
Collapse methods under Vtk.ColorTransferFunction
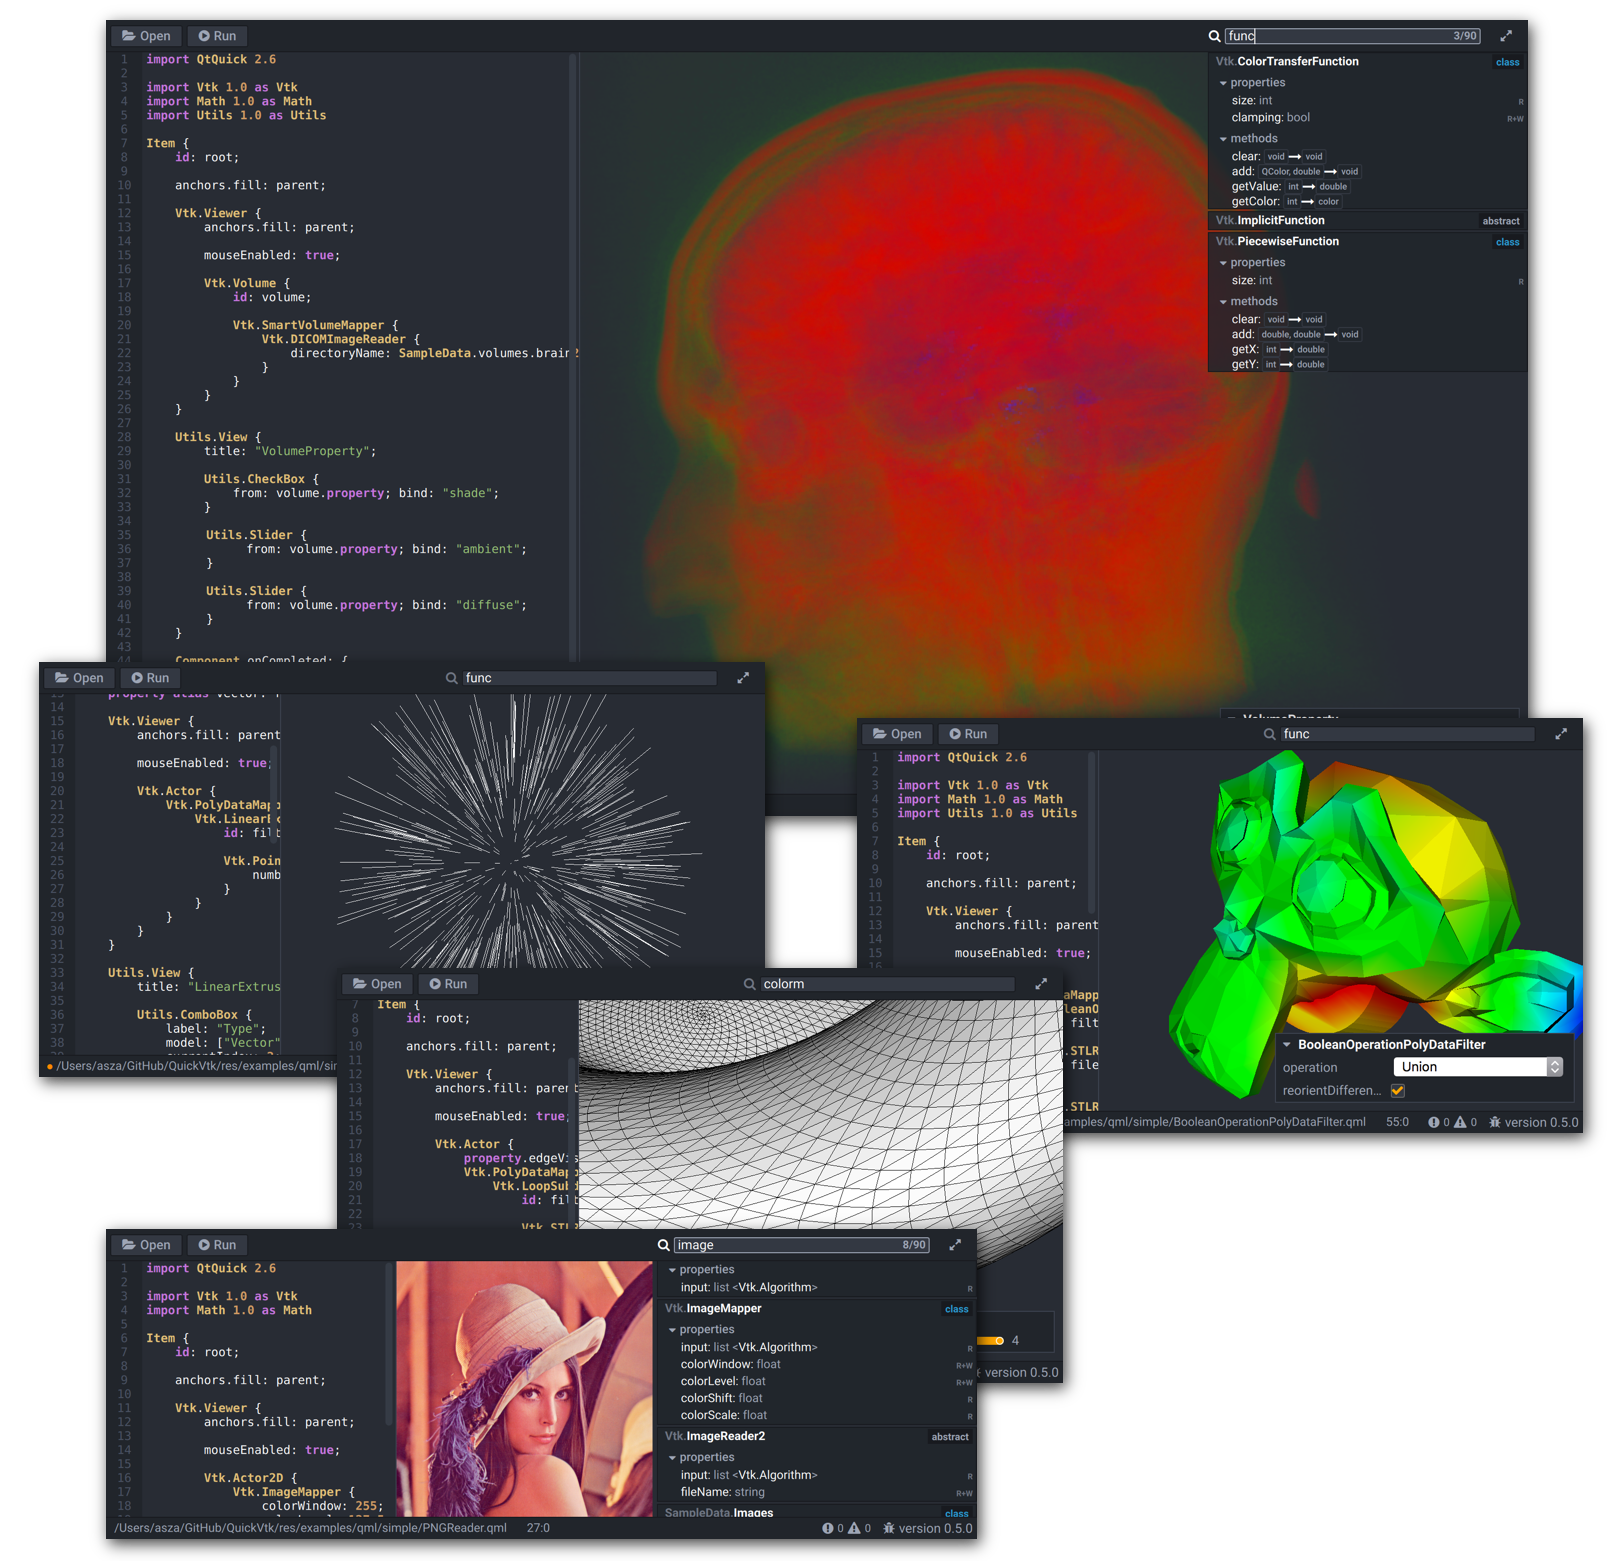click(x=1223, y=139)
